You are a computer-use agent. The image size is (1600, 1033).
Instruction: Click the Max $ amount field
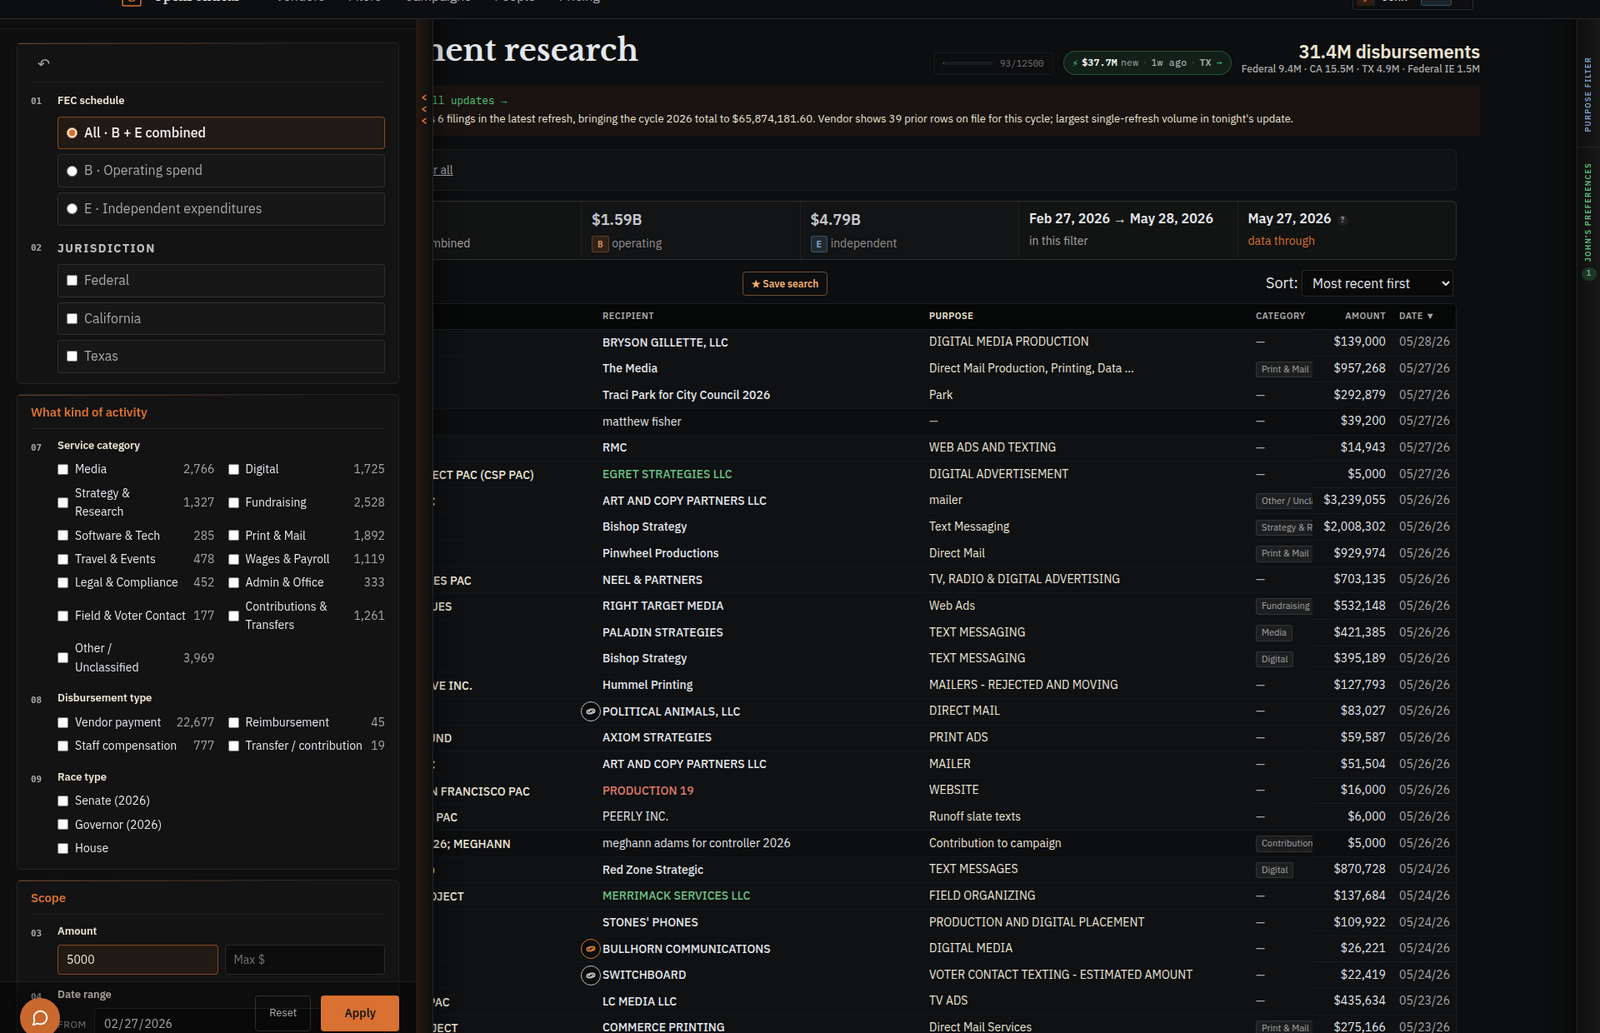(305, 960)
